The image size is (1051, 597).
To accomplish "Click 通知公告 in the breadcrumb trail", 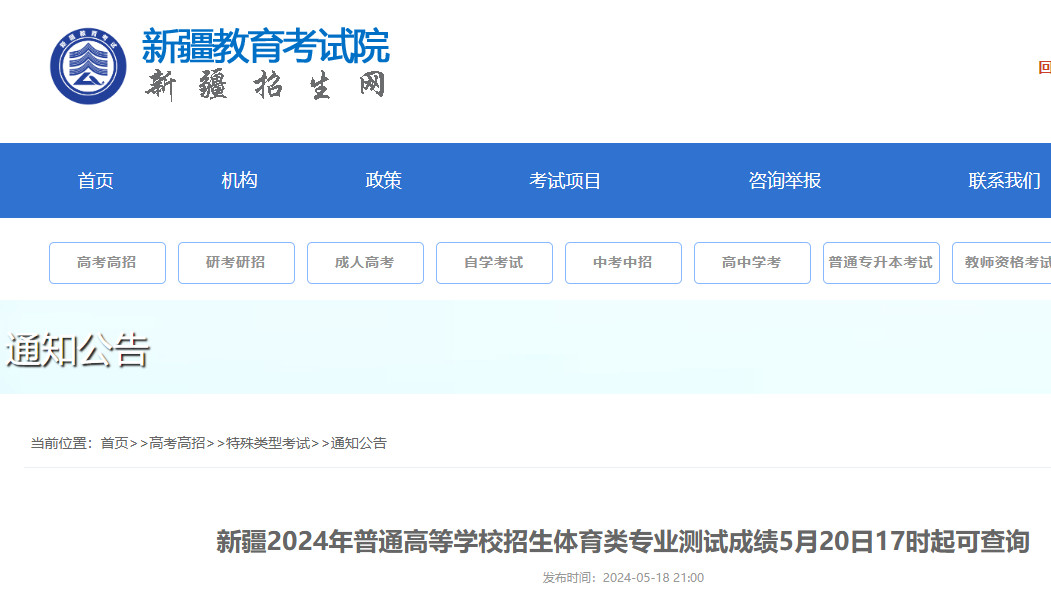I will tap(359, 443).
